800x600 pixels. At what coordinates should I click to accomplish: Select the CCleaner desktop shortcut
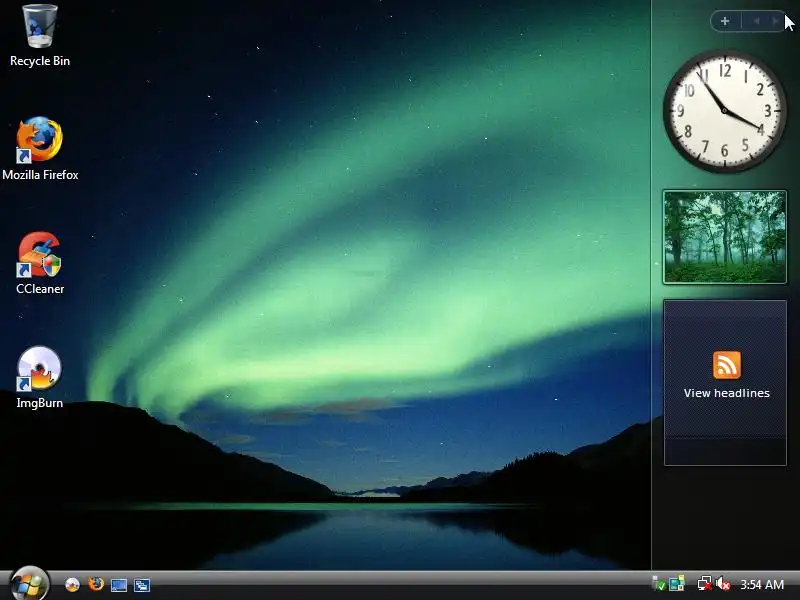point(40,263)
